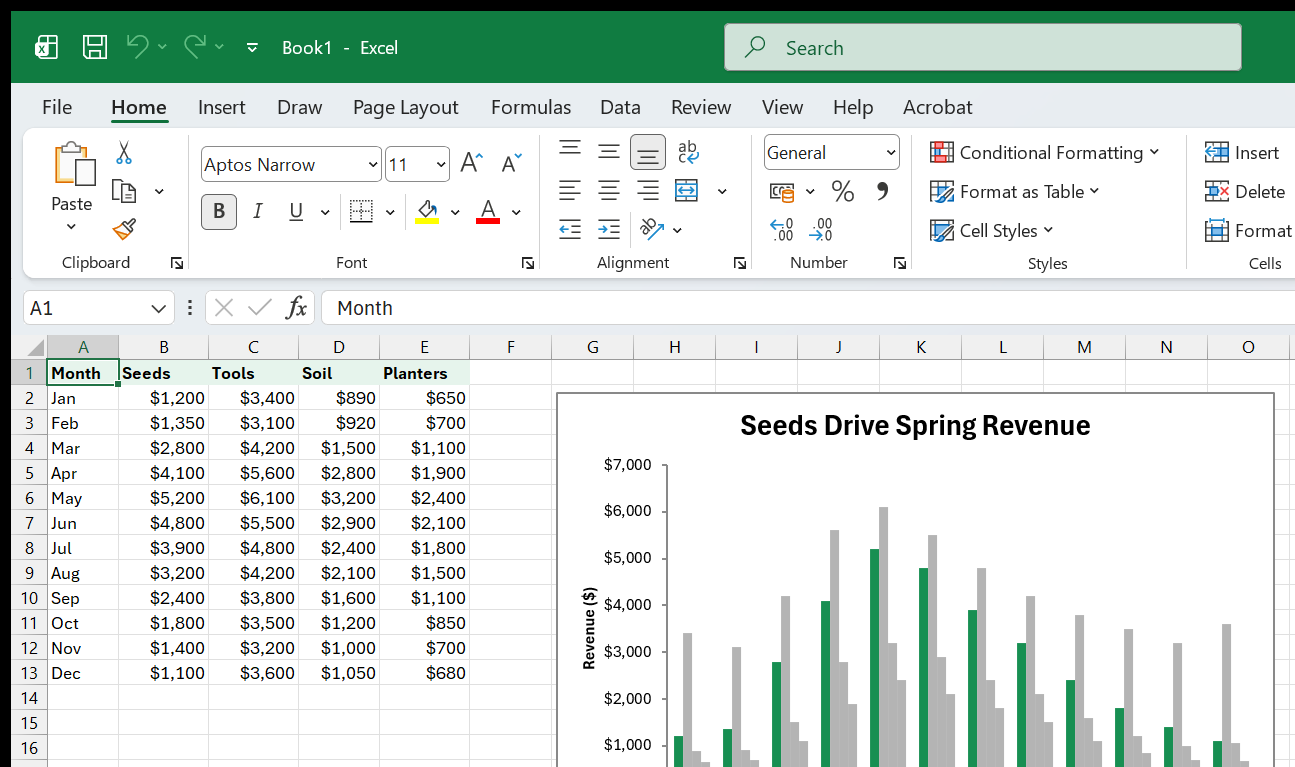Switch to the Insert tab
Image resolution: width=1295 pixels, height=767 pixels.
coord(221,107)
